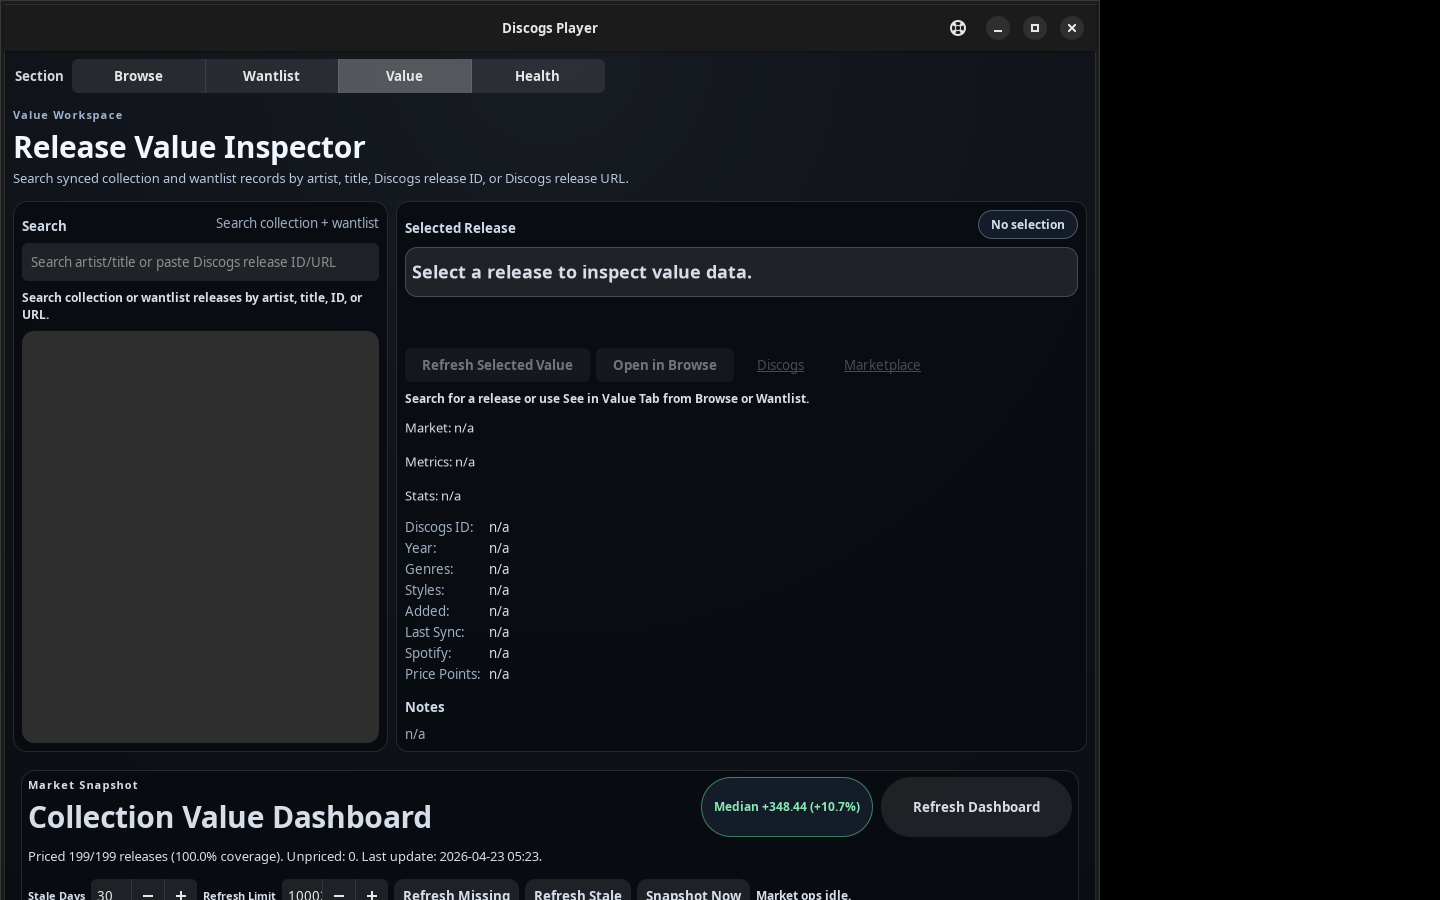Click the 'Market: n/a' line
1440x900 pixels.
439,428
